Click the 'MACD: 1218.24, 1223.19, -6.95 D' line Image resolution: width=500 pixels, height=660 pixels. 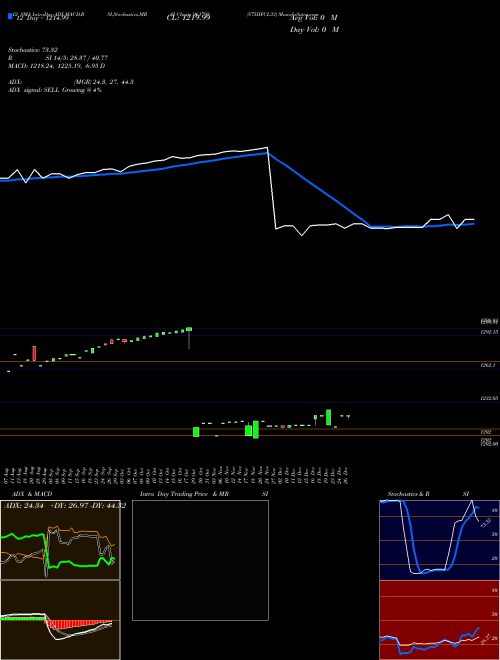pyautogui.click(x=56, y=66)
